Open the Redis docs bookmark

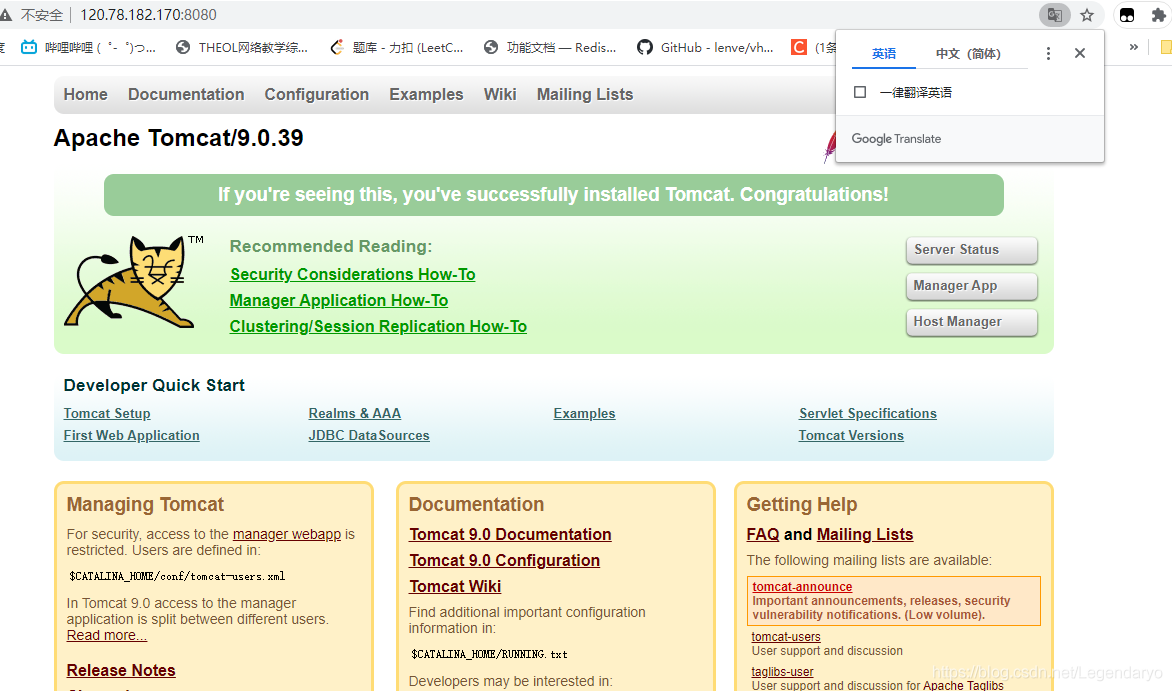550,47
